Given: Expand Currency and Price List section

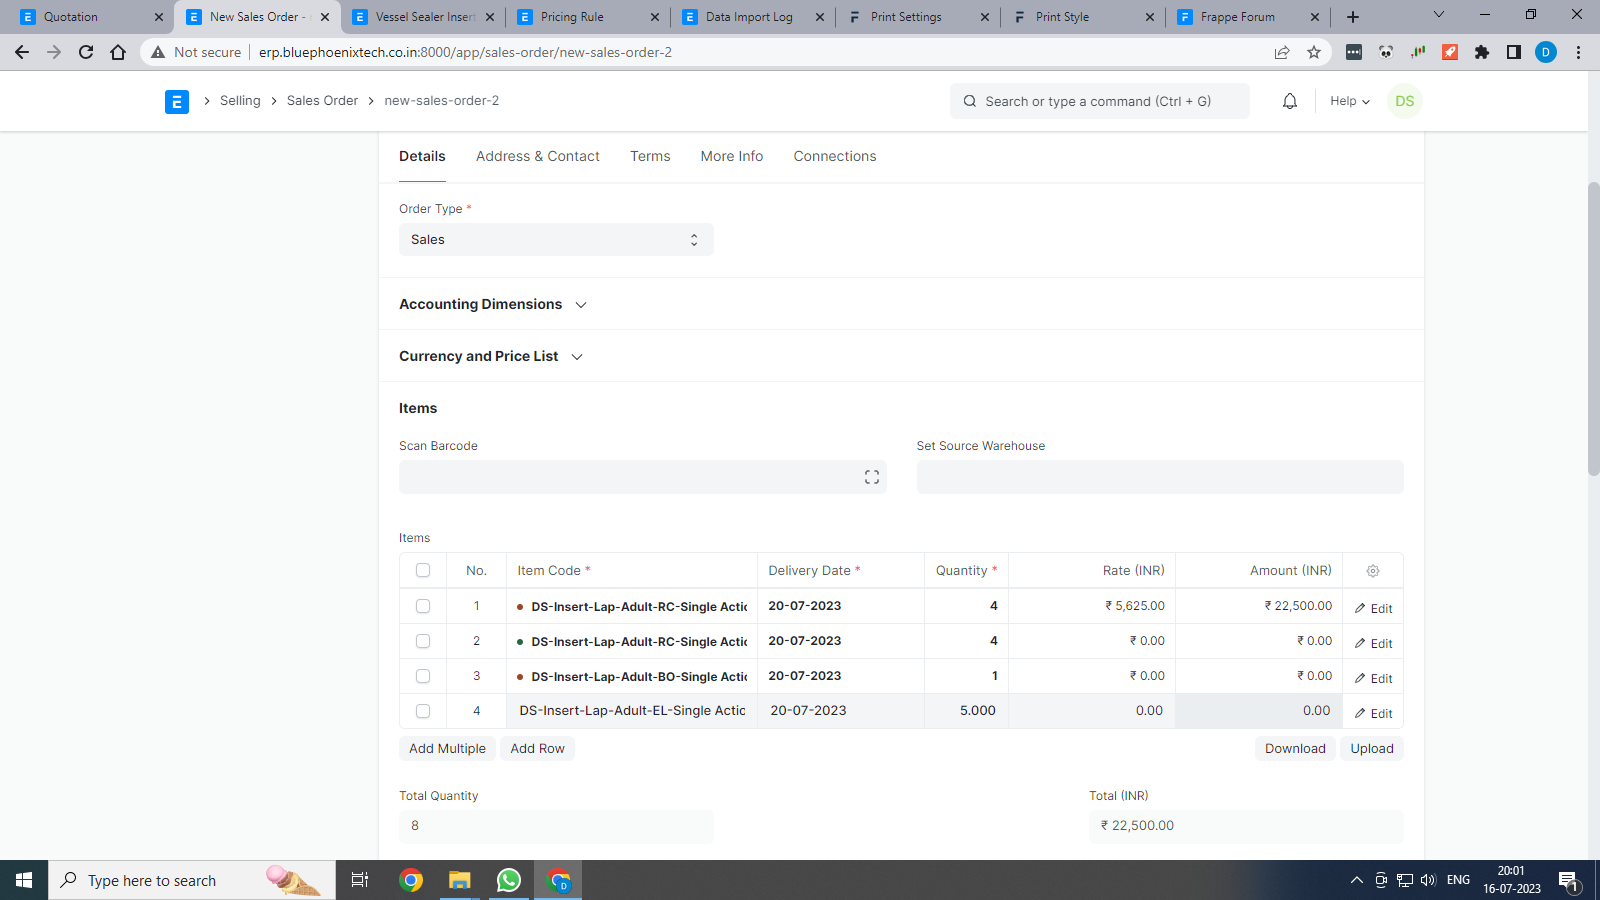Looking at the screenshot, I should (x=491, y=356).
